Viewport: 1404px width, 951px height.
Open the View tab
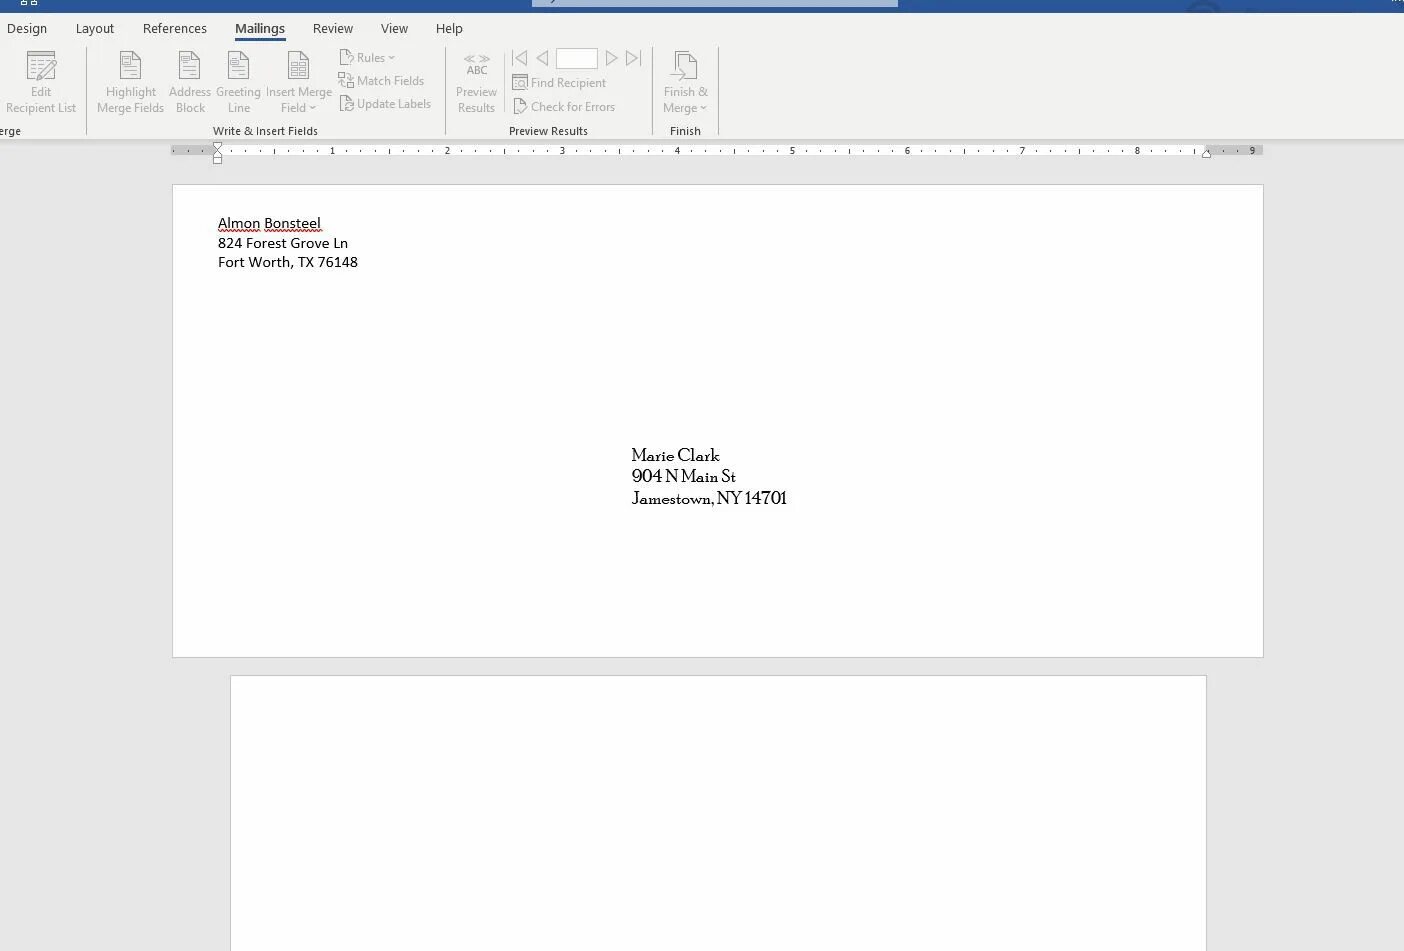coord(394,28)
